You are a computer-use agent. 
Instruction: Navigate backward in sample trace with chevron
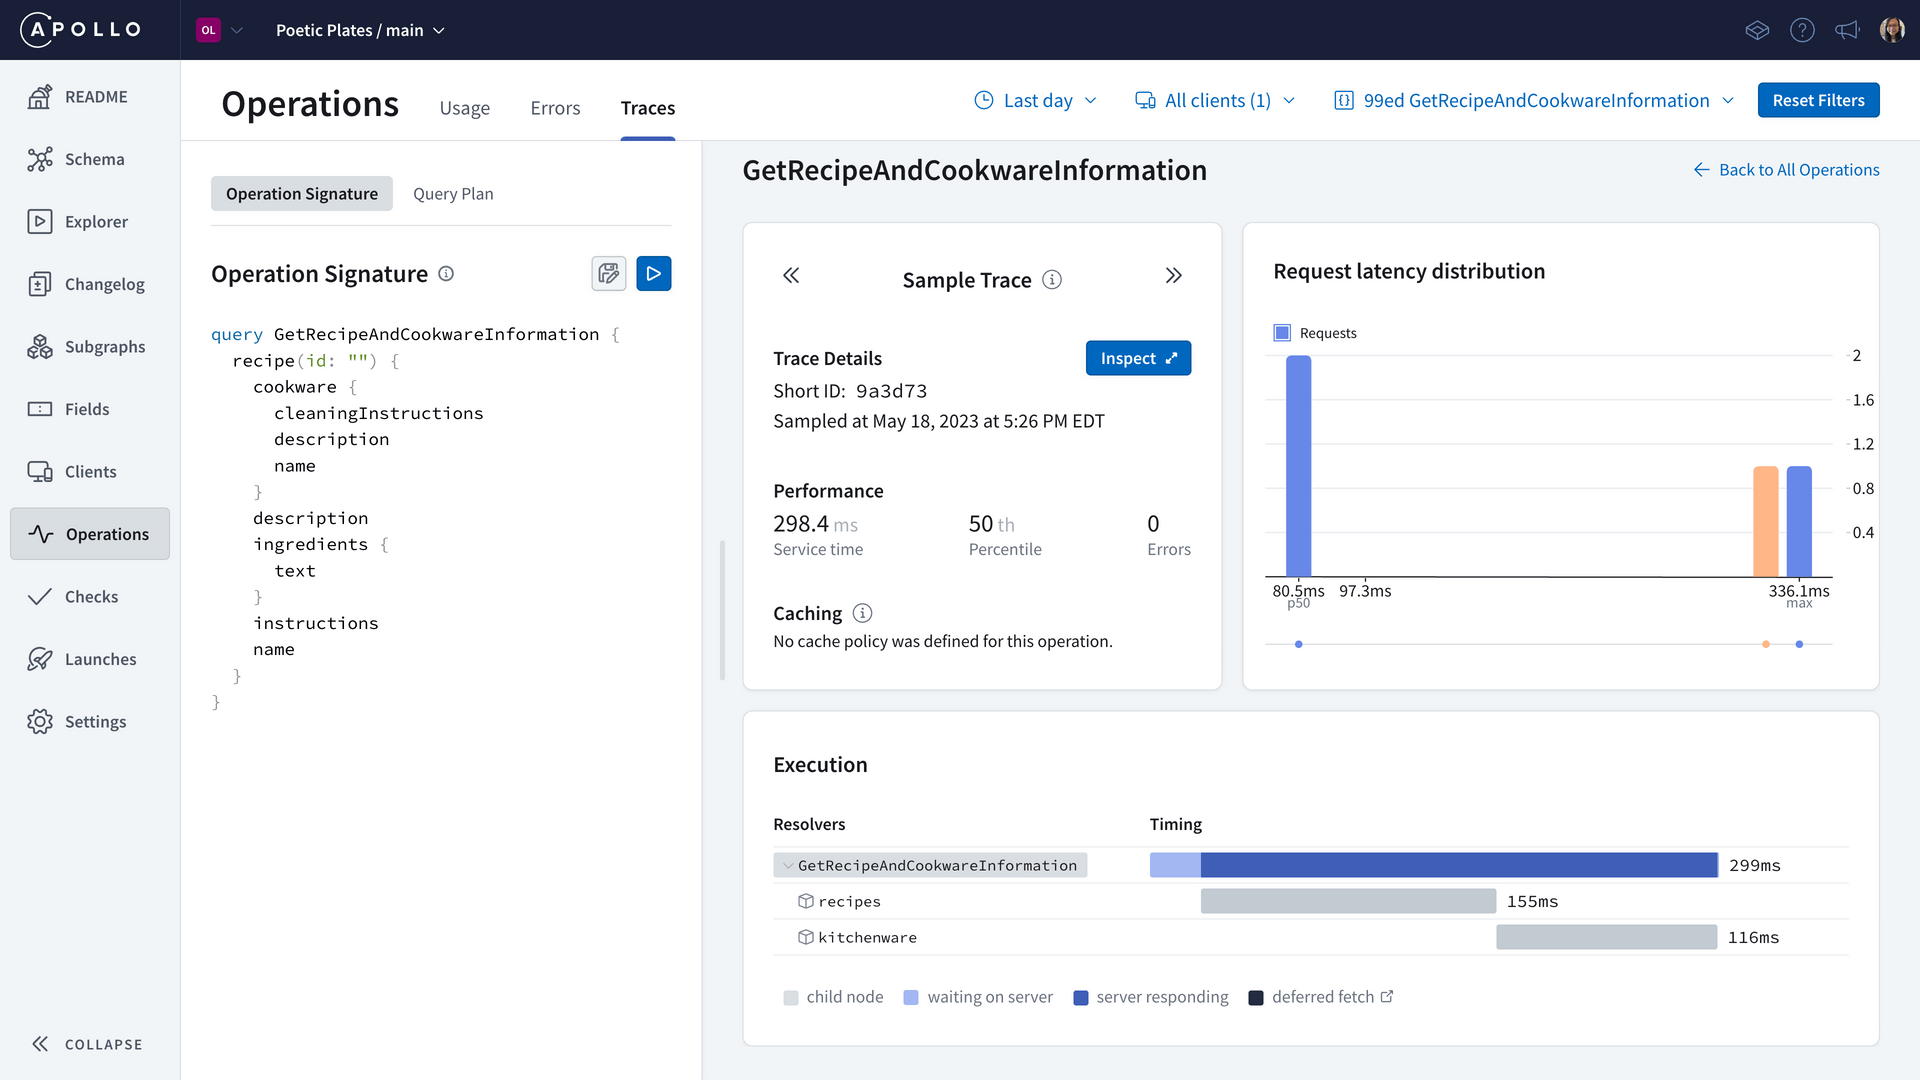pos(791,277)
